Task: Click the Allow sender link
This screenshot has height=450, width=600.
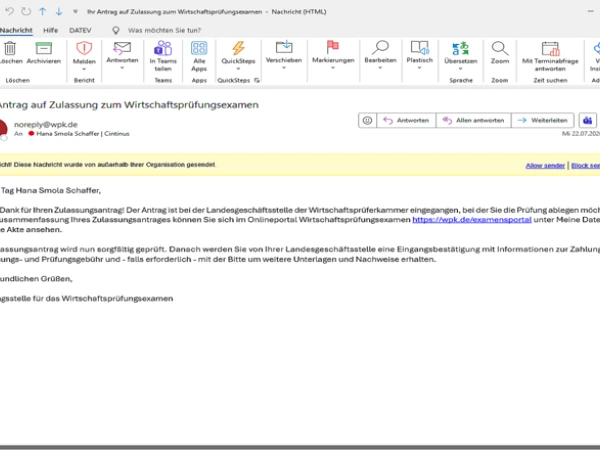Action: tap(545, 166)
